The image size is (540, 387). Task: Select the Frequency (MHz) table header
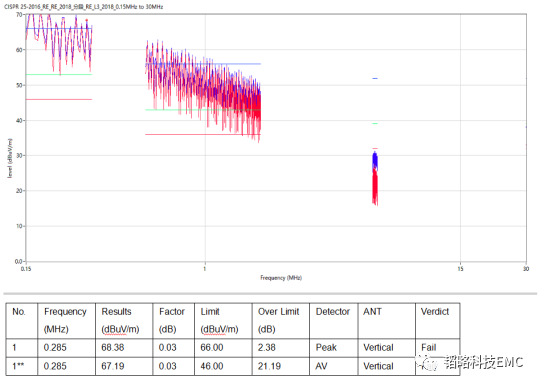click(66, 321)
